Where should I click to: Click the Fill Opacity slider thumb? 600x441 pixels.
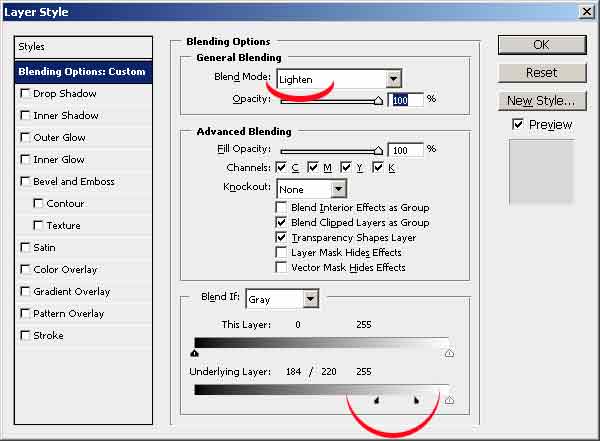pos(378,150)
